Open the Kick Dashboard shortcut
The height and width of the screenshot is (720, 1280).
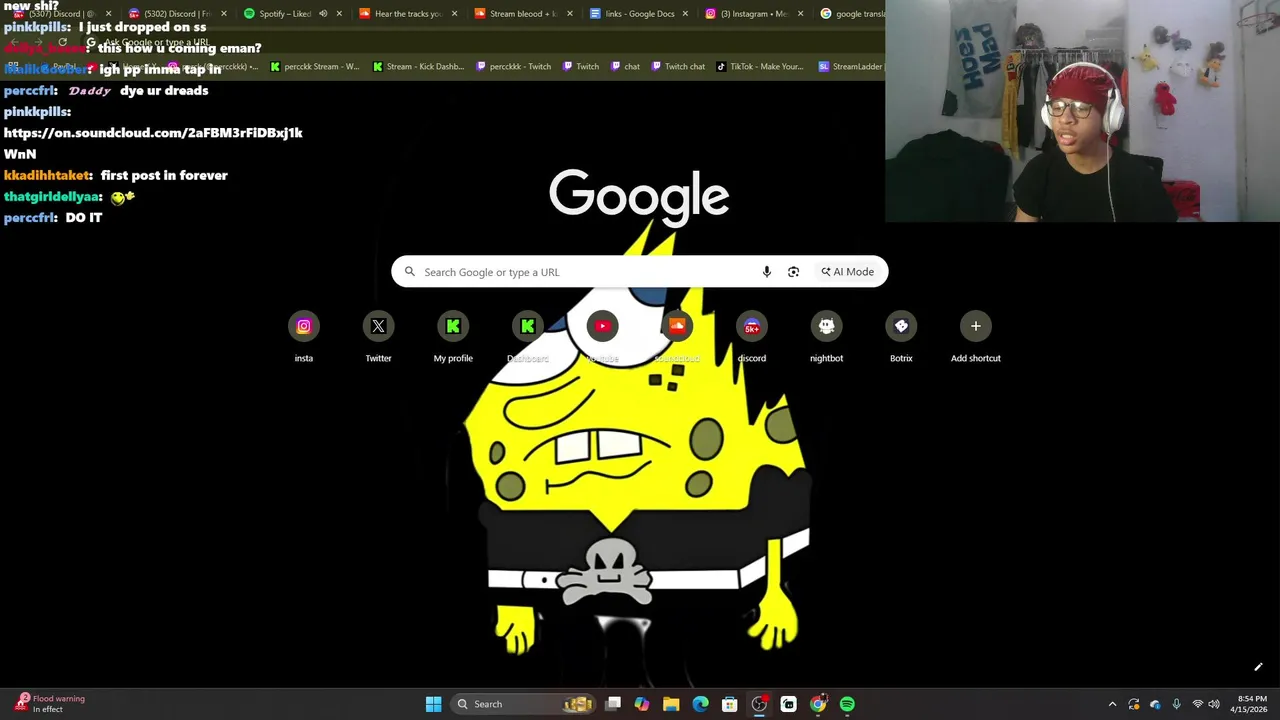pyautogui.click(x=527, y=337)
